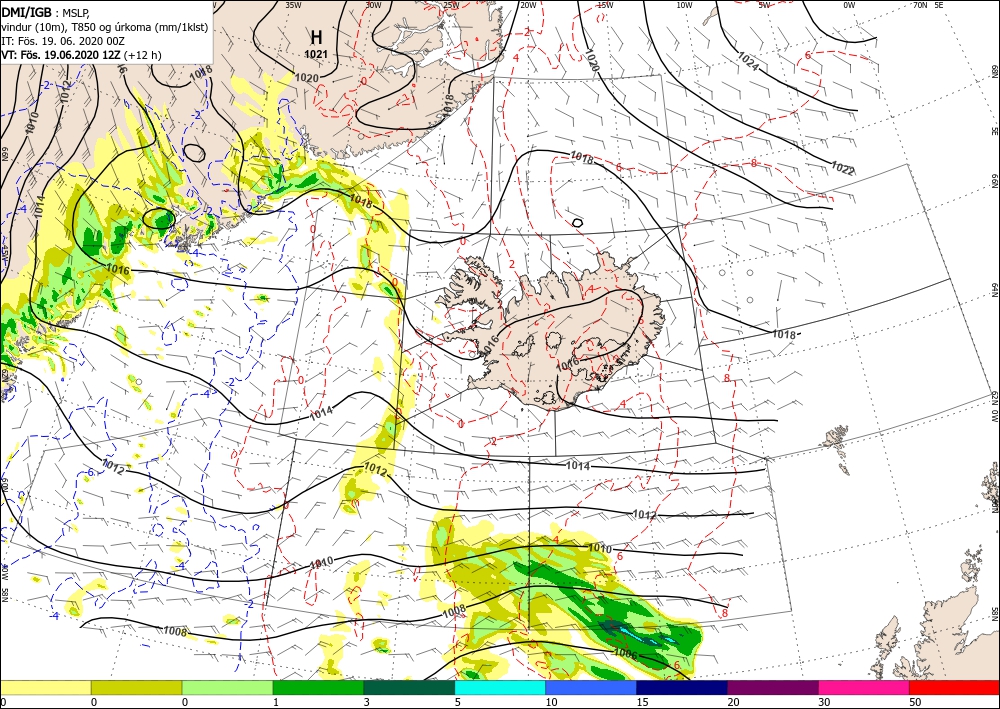
Task: Click the legend scale number '30'
Action: (823, 702)
